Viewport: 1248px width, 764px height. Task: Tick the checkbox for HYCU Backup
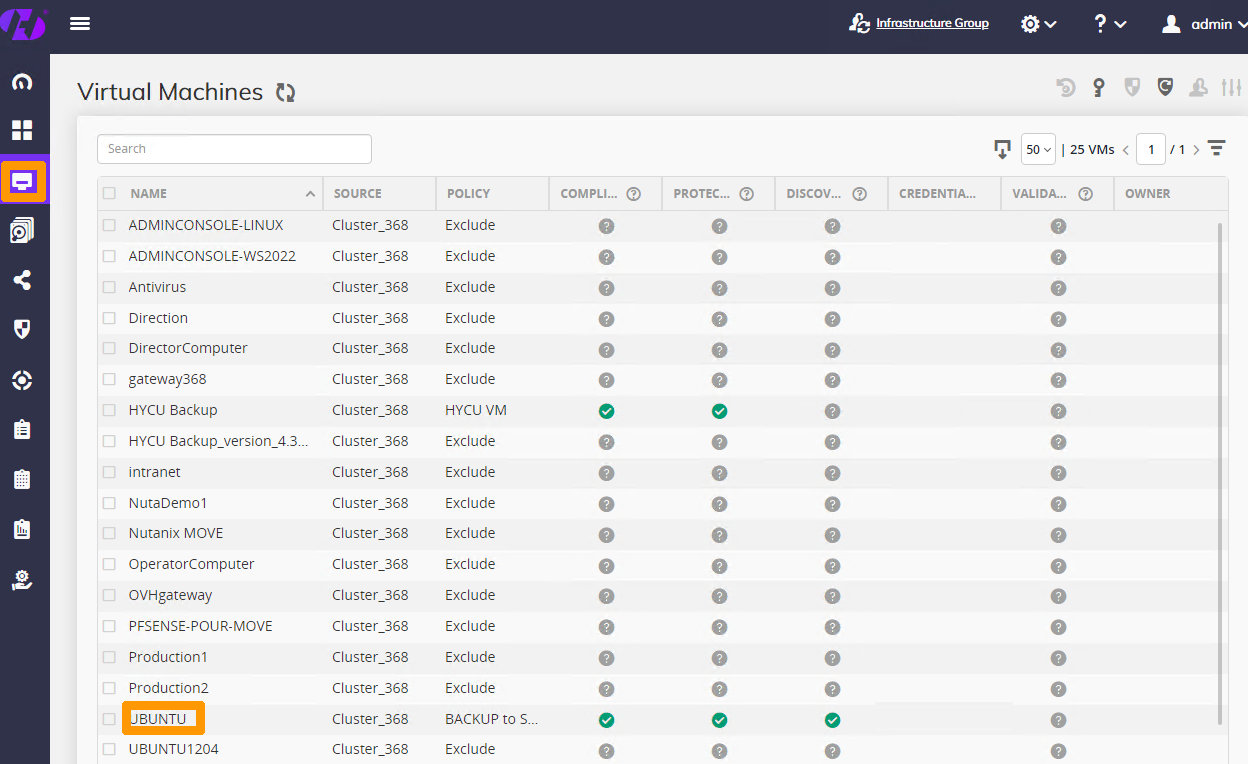pyautogui.click(x=109, y=410)
